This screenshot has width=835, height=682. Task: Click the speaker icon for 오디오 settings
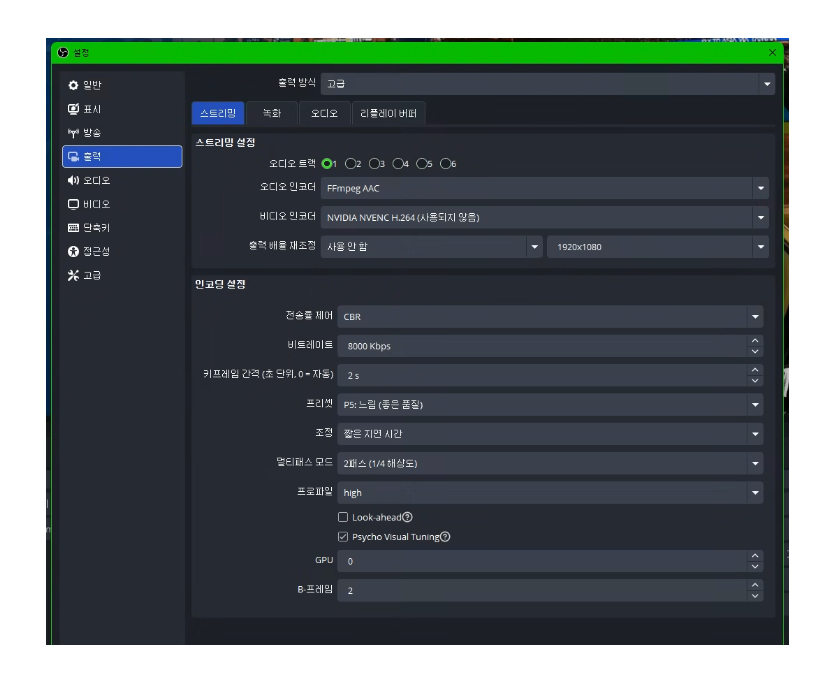pos(73,181)
